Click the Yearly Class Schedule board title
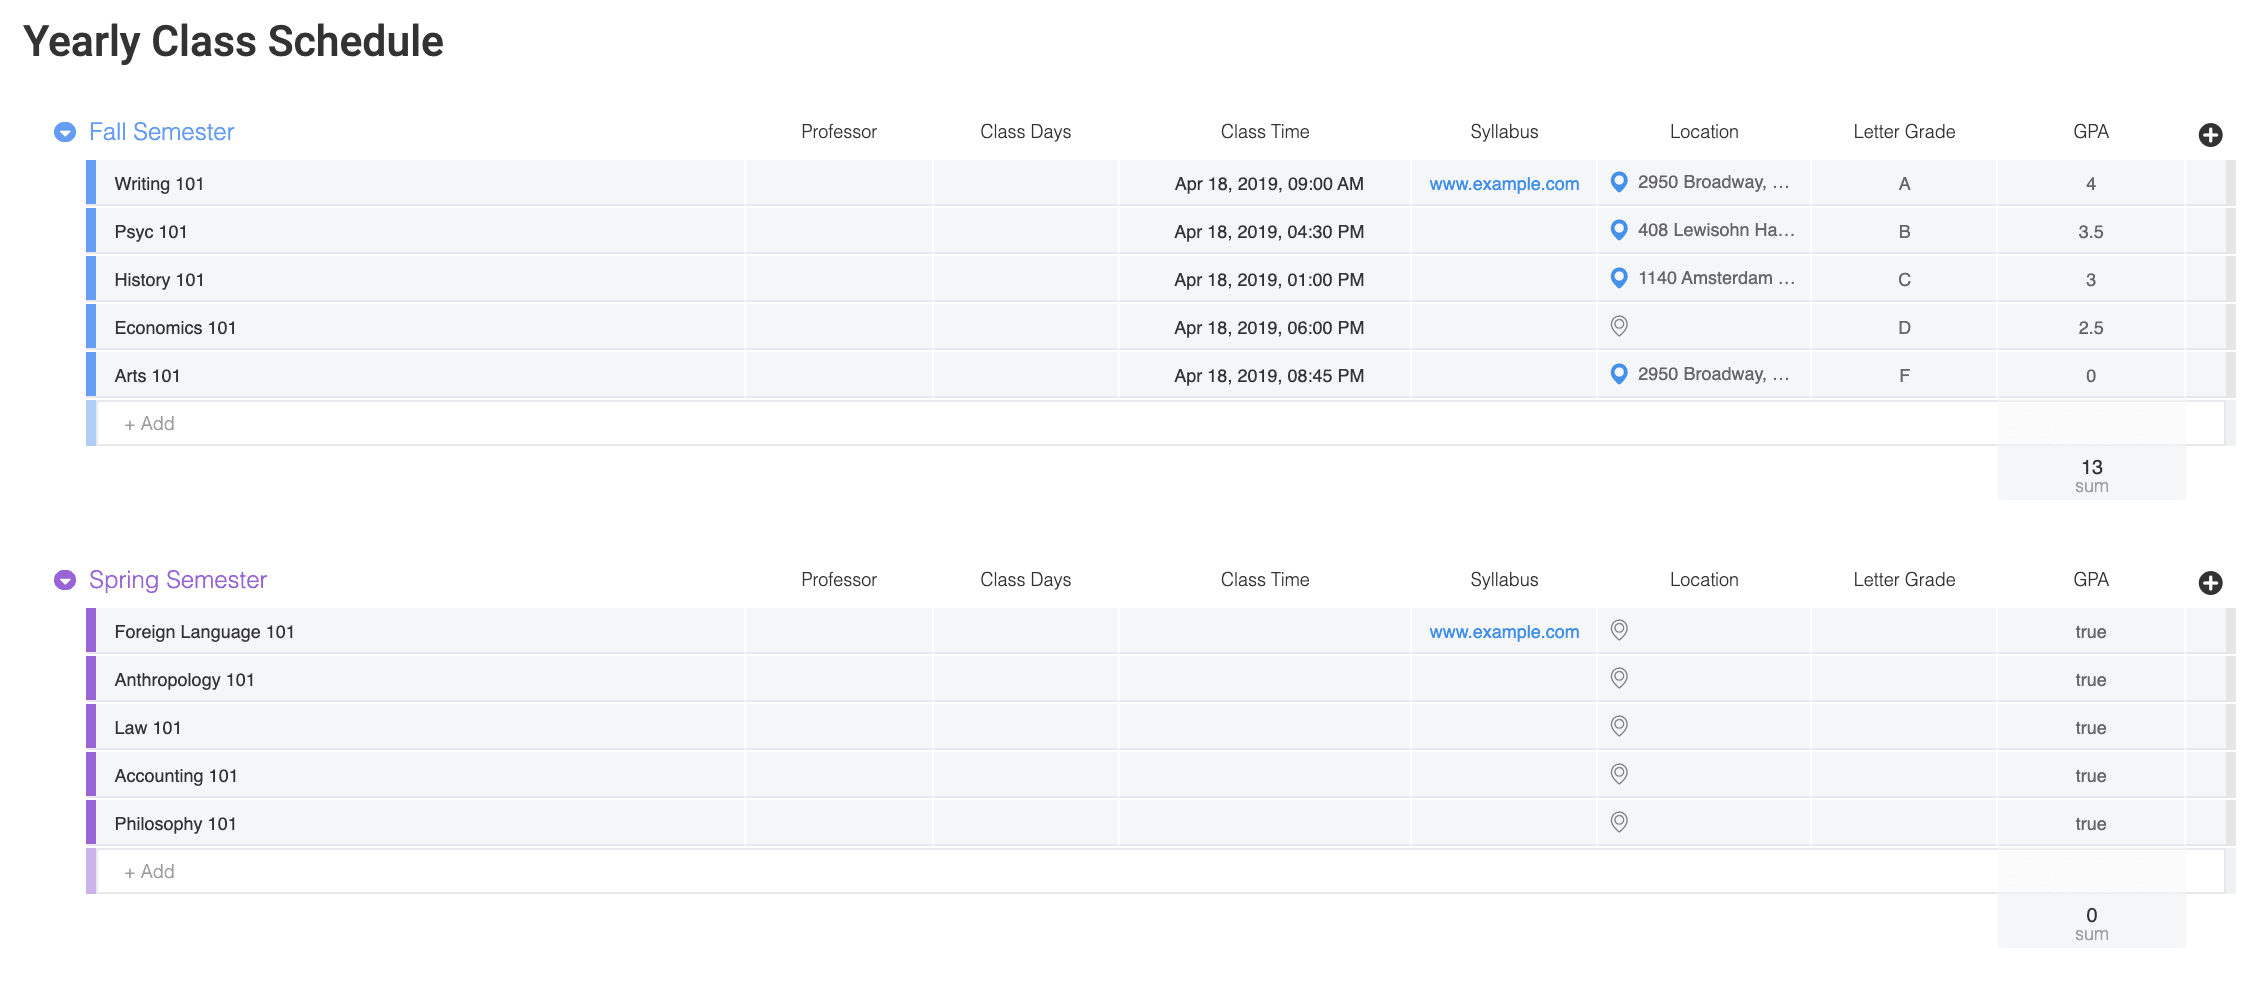The width and height of the screenshot is (2268, 986). pos(233,42)
